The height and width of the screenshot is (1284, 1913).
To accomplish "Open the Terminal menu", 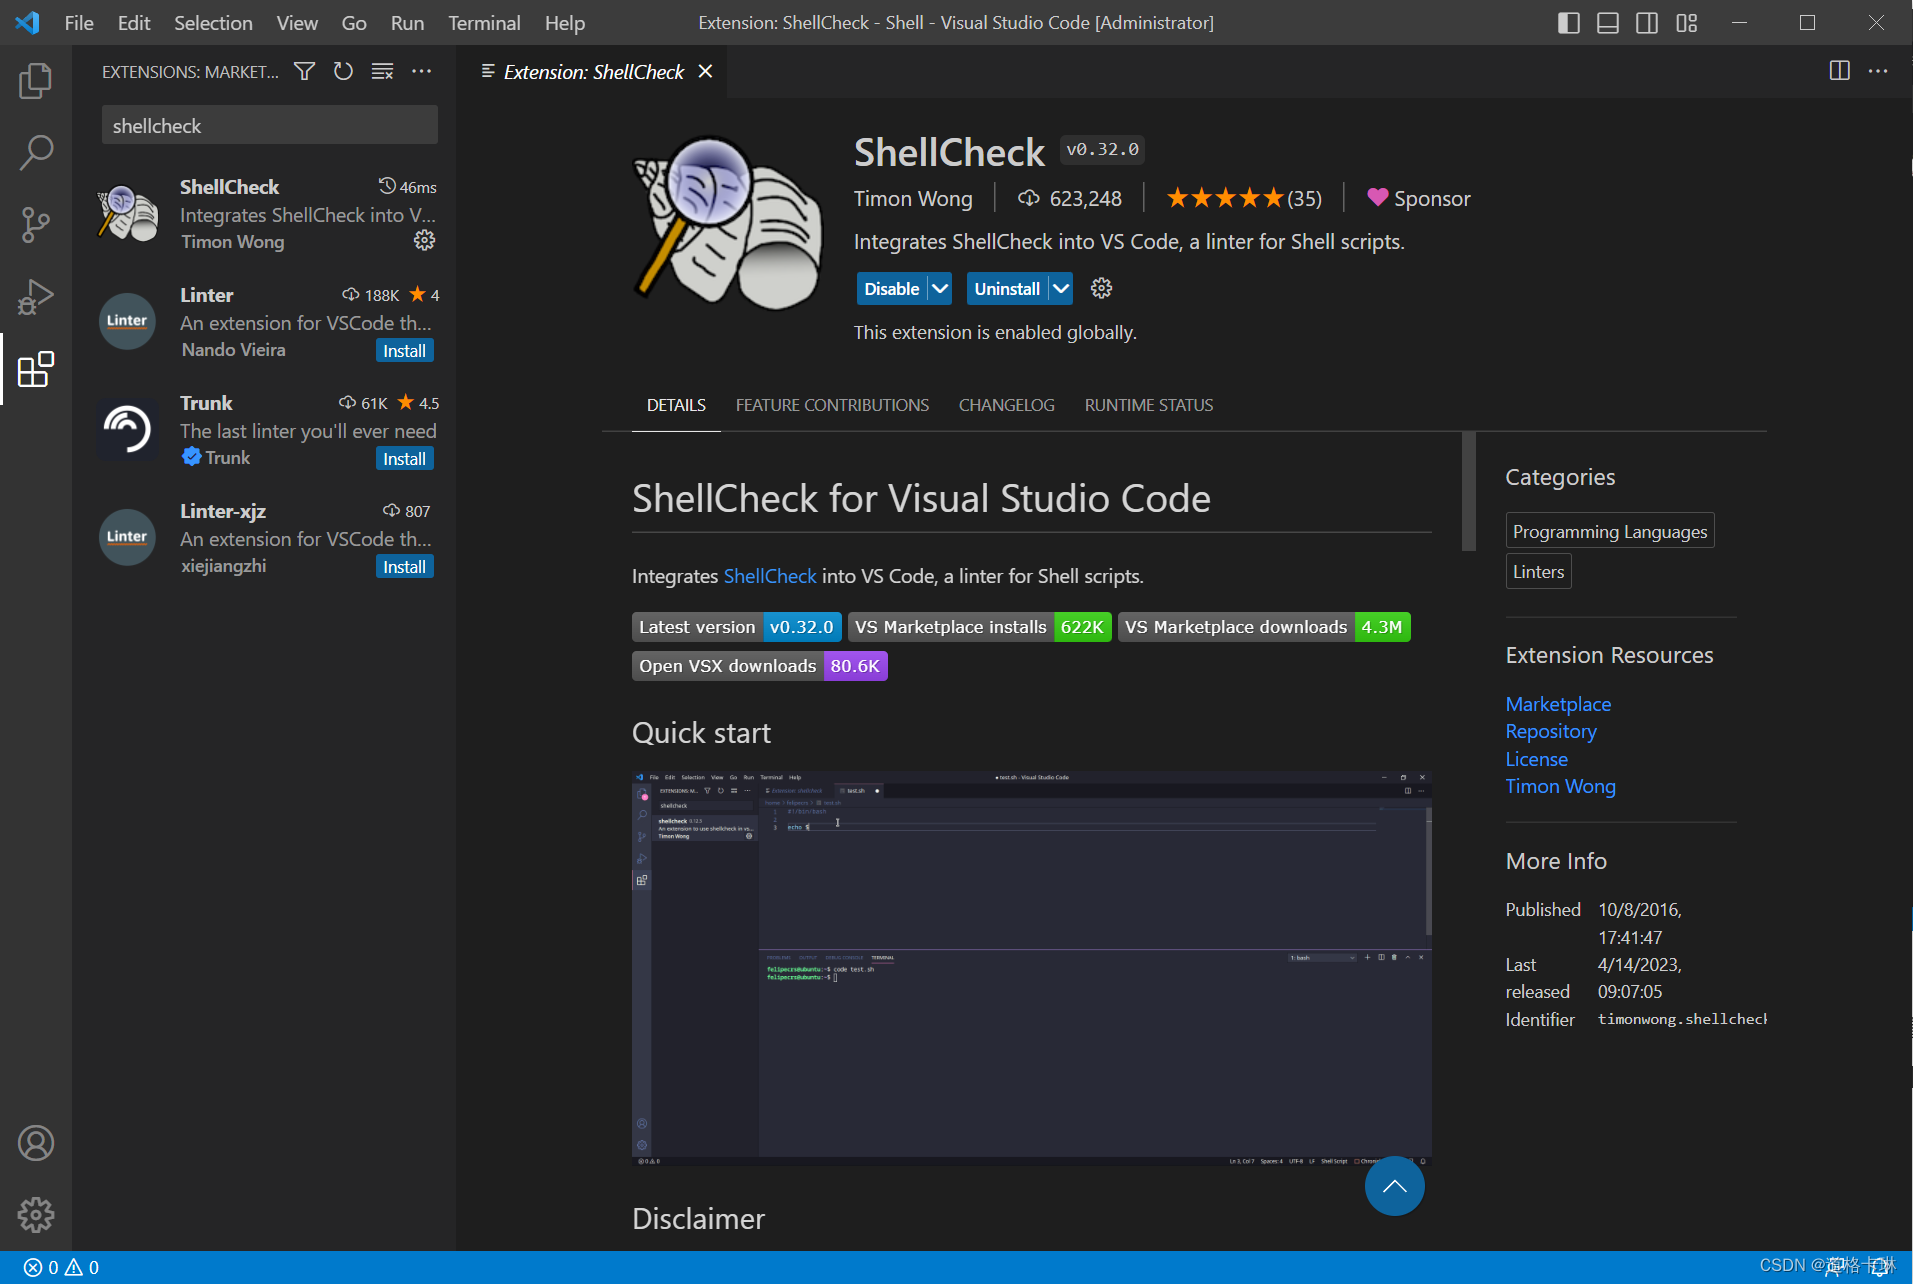I will click(484, 23).
